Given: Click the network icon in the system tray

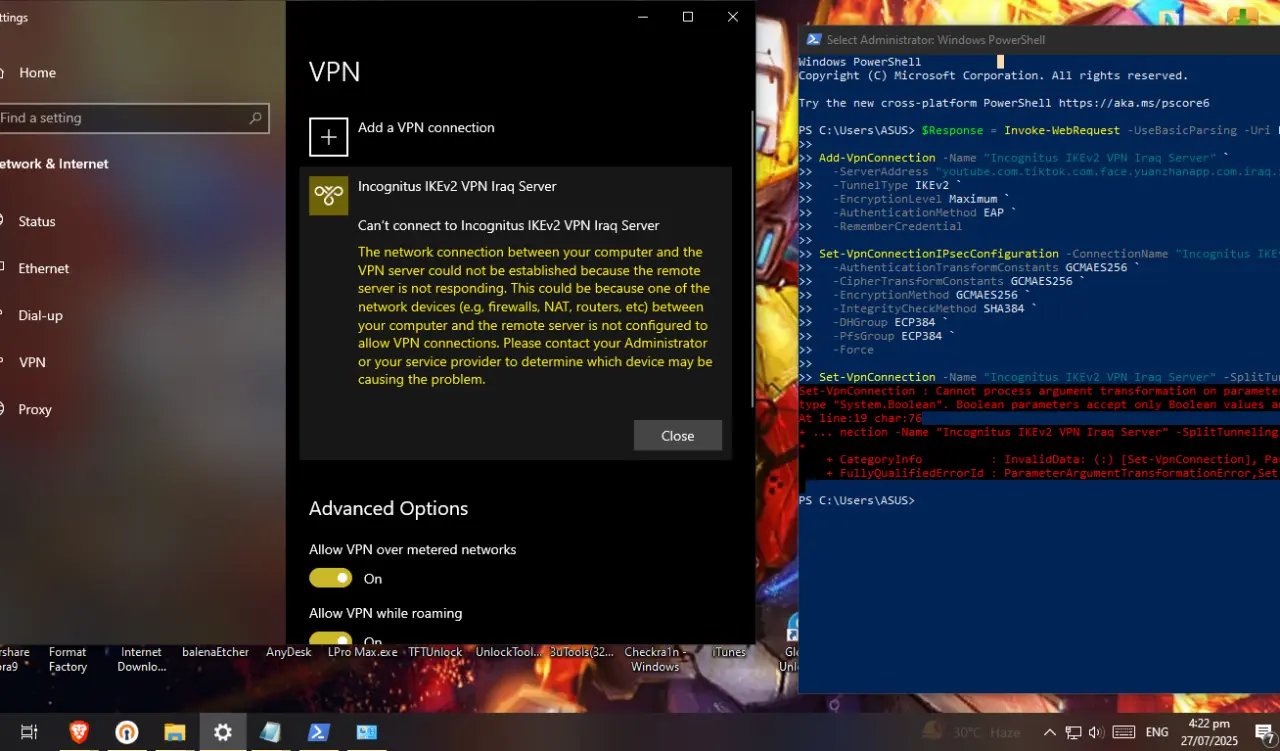Looking at the screenshot, I should click(x=1072, y=732).
